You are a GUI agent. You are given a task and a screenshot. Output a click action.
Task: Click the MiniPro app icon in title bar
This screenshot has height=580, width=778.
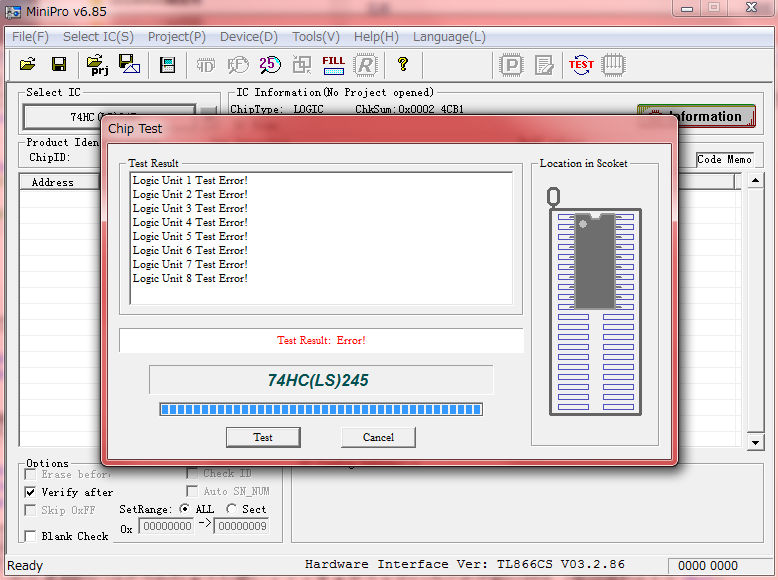(x=13, y=12)
